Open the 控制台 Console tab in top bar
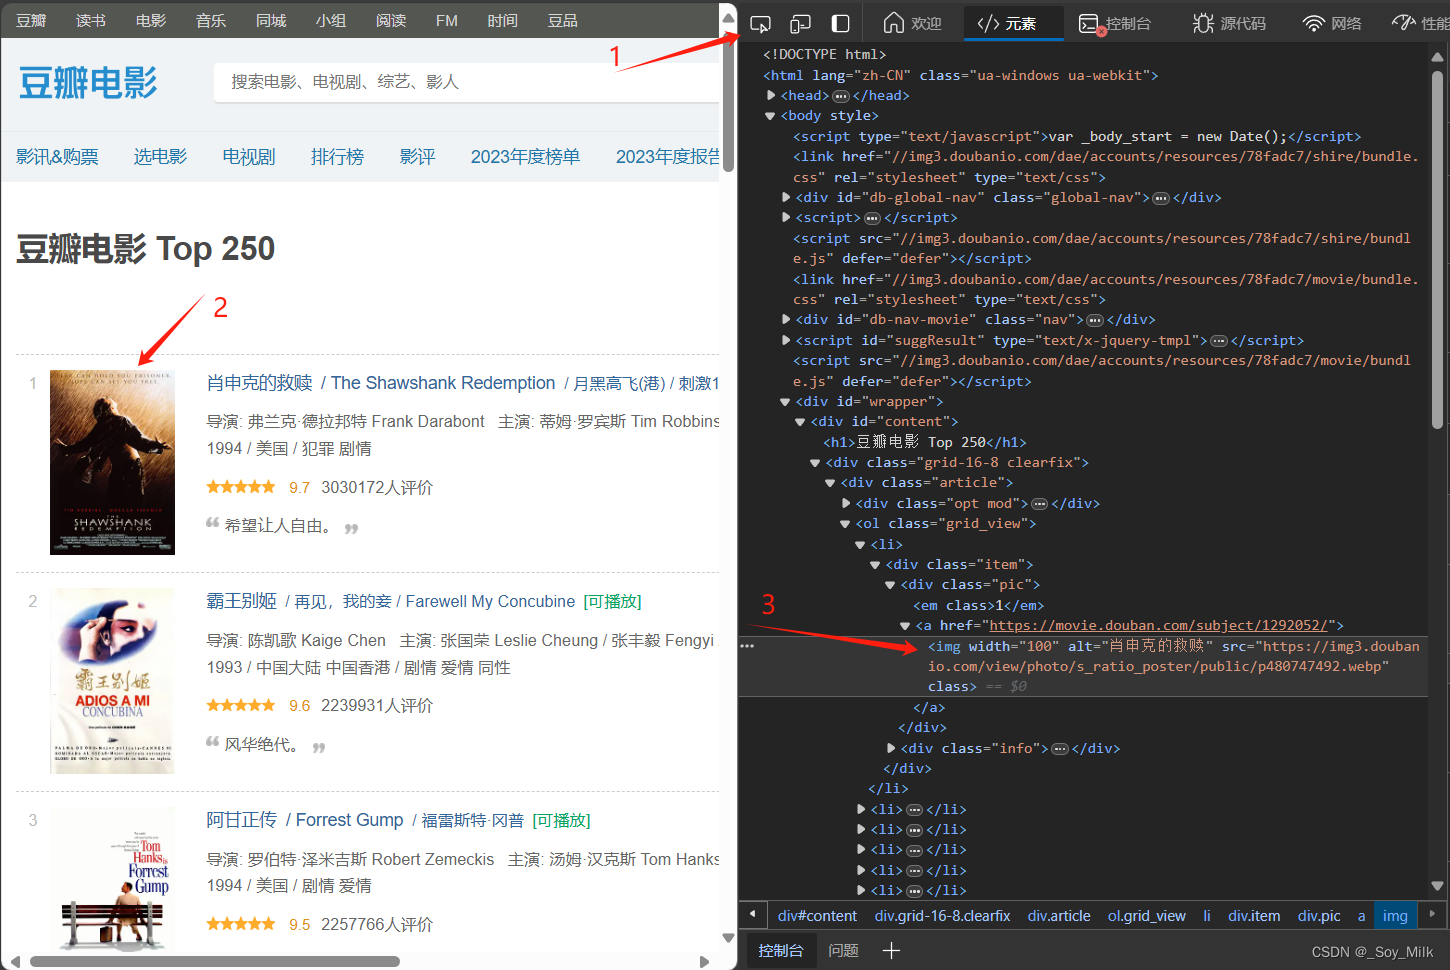This screenshot has width=1450, height=970. pyautogui.click(x=1115, y=23)
